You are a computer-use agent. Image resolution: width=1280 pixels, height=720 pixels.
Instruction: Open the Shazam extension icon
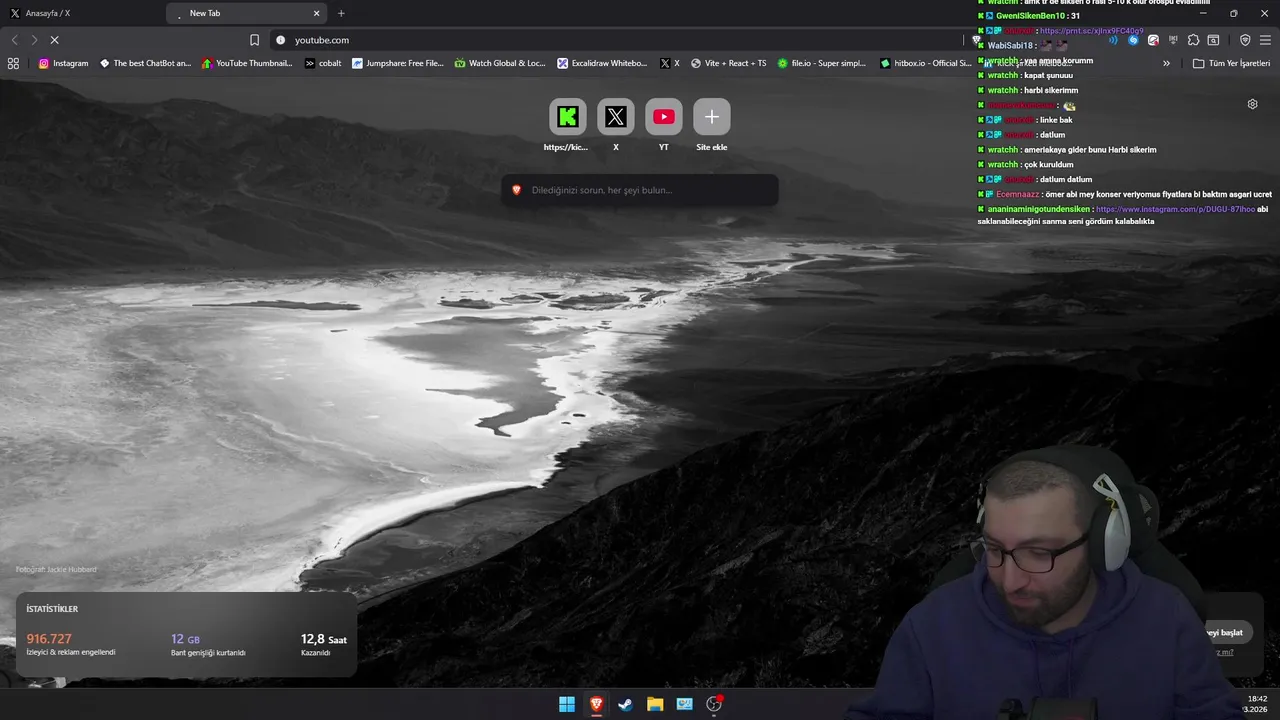pyautogui.click(x=1133, y=40)
